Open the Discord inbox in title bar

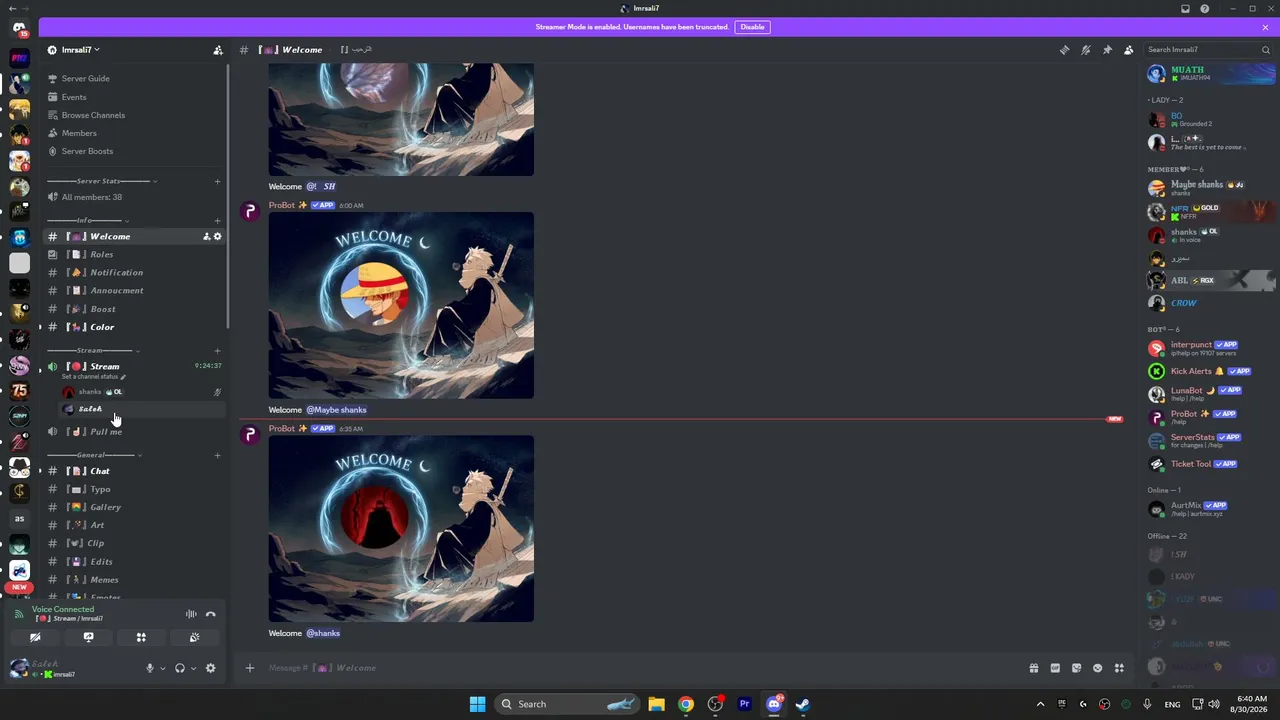[x=1185, y=9]
